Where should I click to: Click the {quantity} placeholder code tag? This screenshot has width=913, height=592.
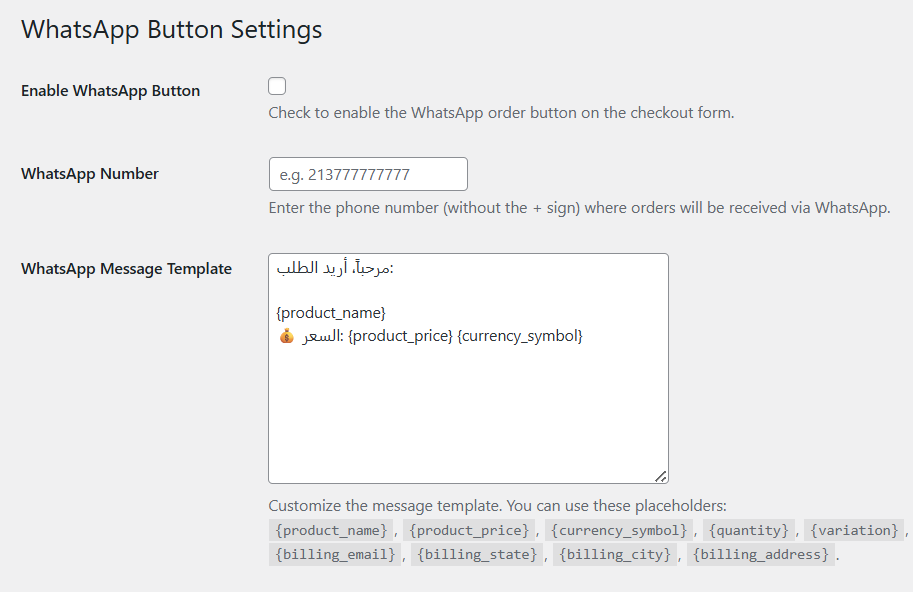click(x=749, y=530)
